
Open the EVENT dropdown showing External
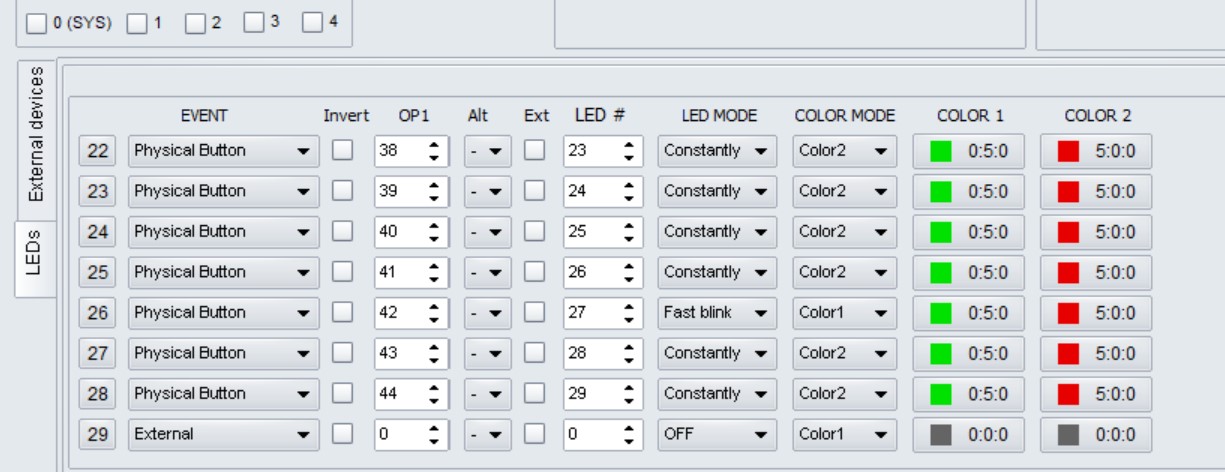coord(223,434)
